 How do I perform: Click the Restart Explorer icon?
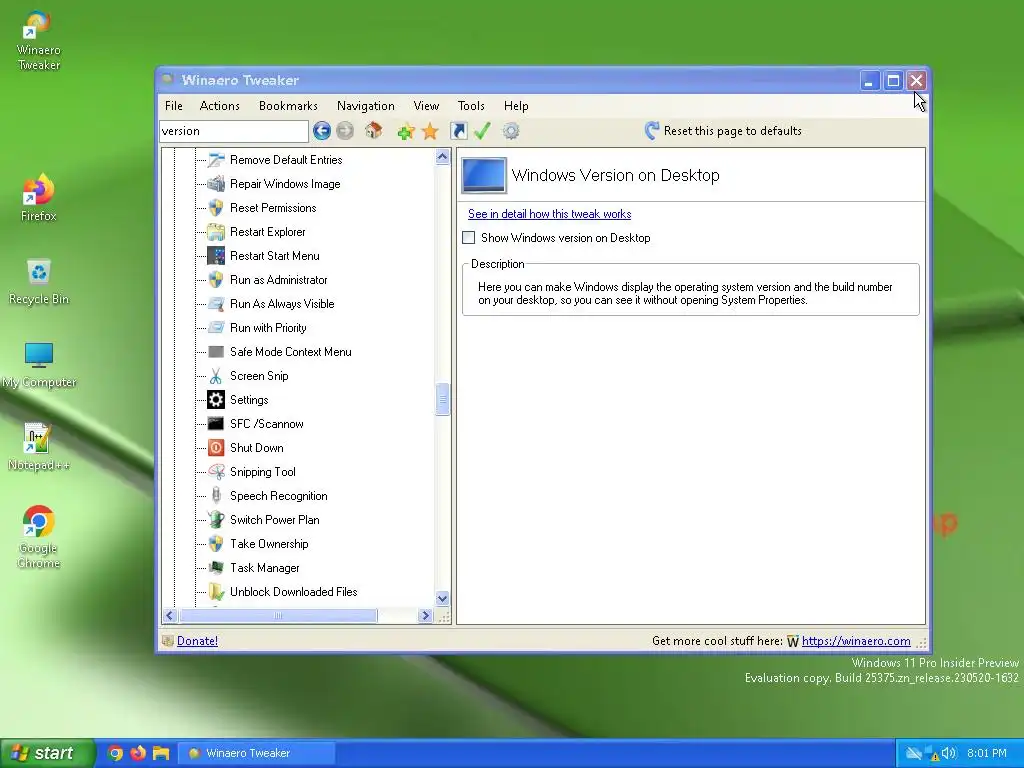(216, 232)
